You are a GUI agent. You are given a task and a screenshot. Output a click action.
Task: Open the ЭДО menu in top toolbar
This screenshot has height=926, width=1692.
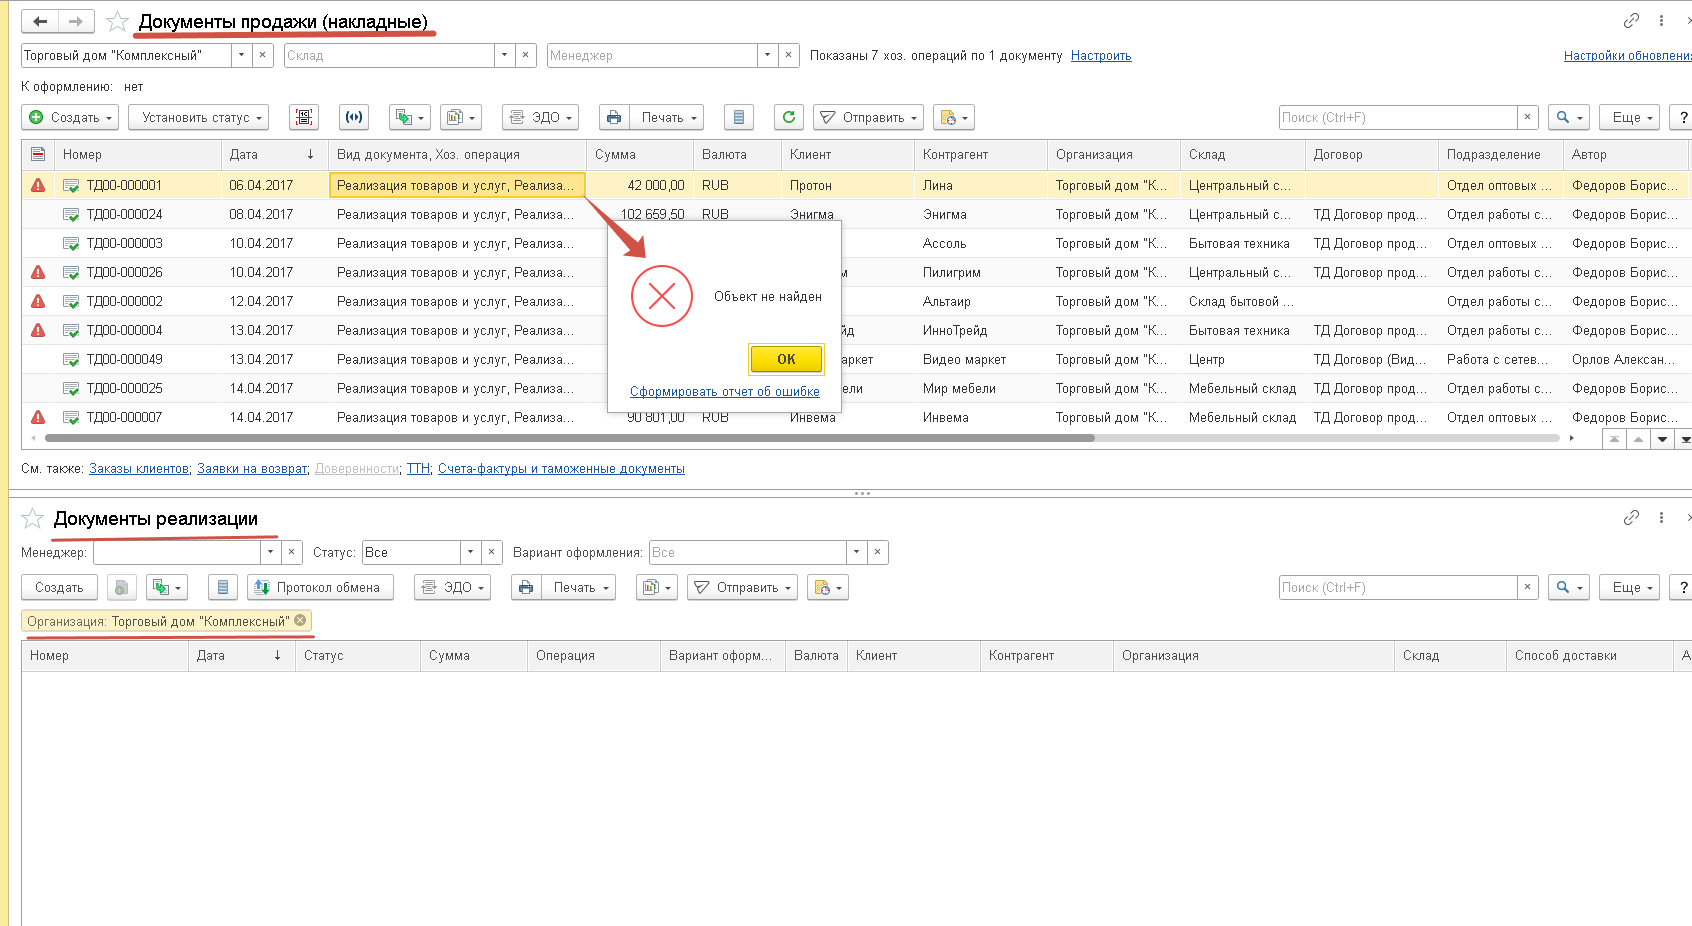pos(541,117)
